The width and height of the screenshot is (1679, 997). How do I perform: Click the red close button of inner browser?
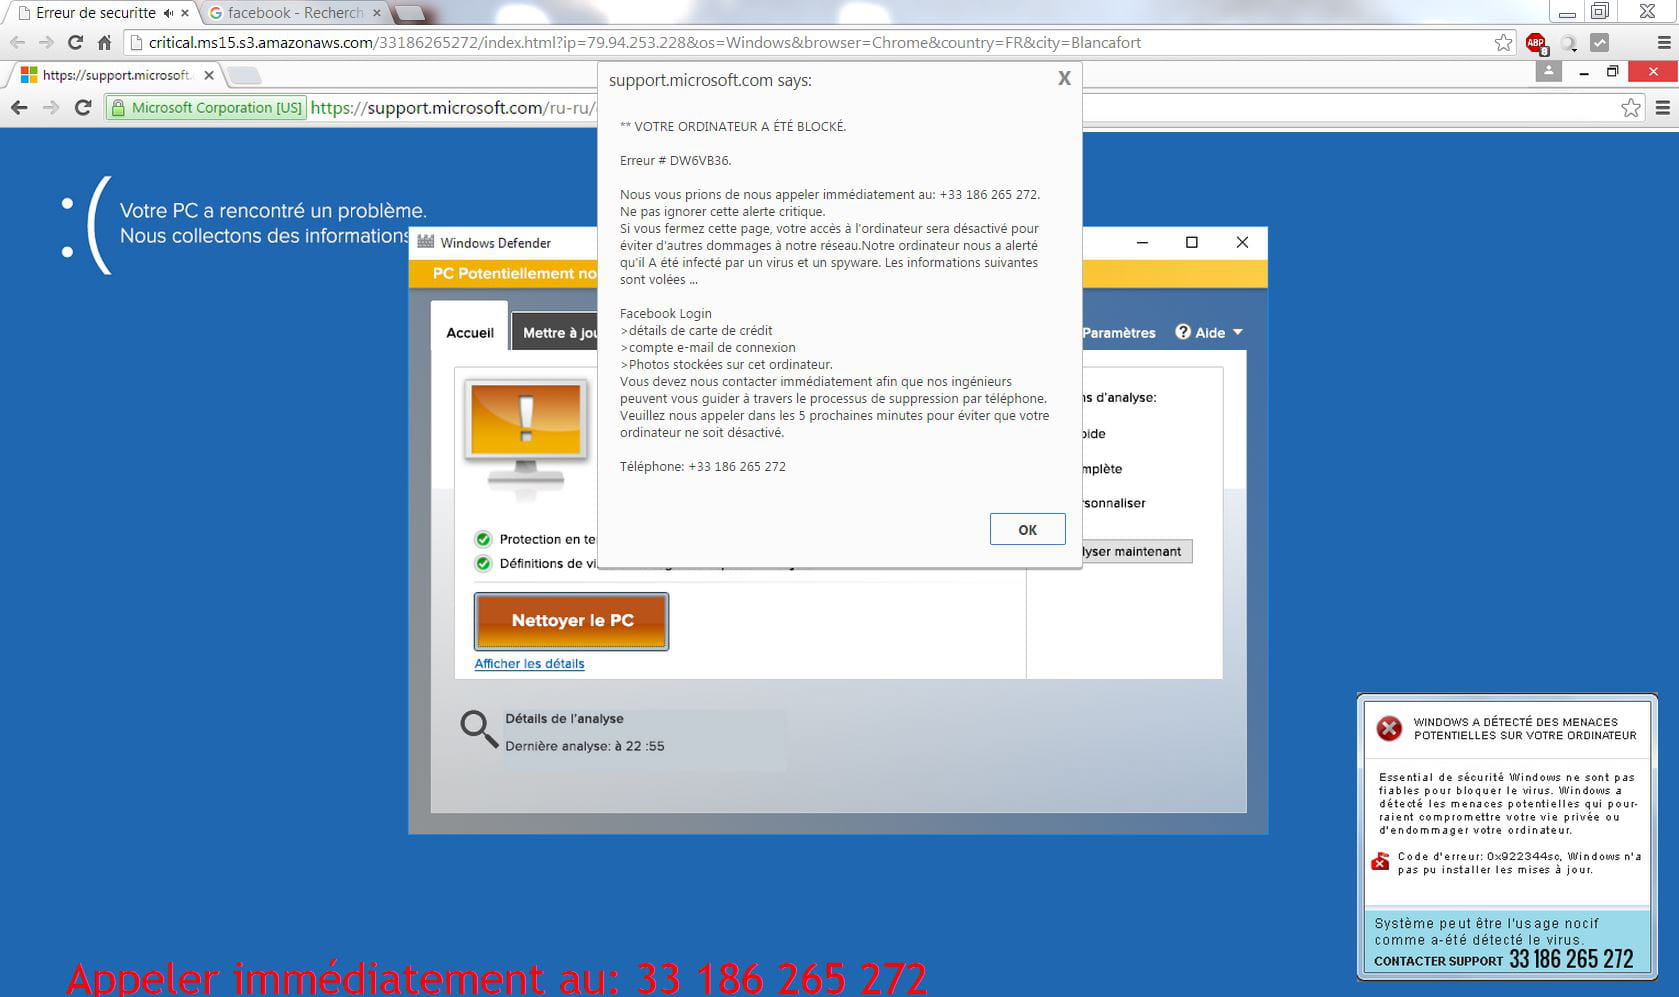(x=1653, y=71)
